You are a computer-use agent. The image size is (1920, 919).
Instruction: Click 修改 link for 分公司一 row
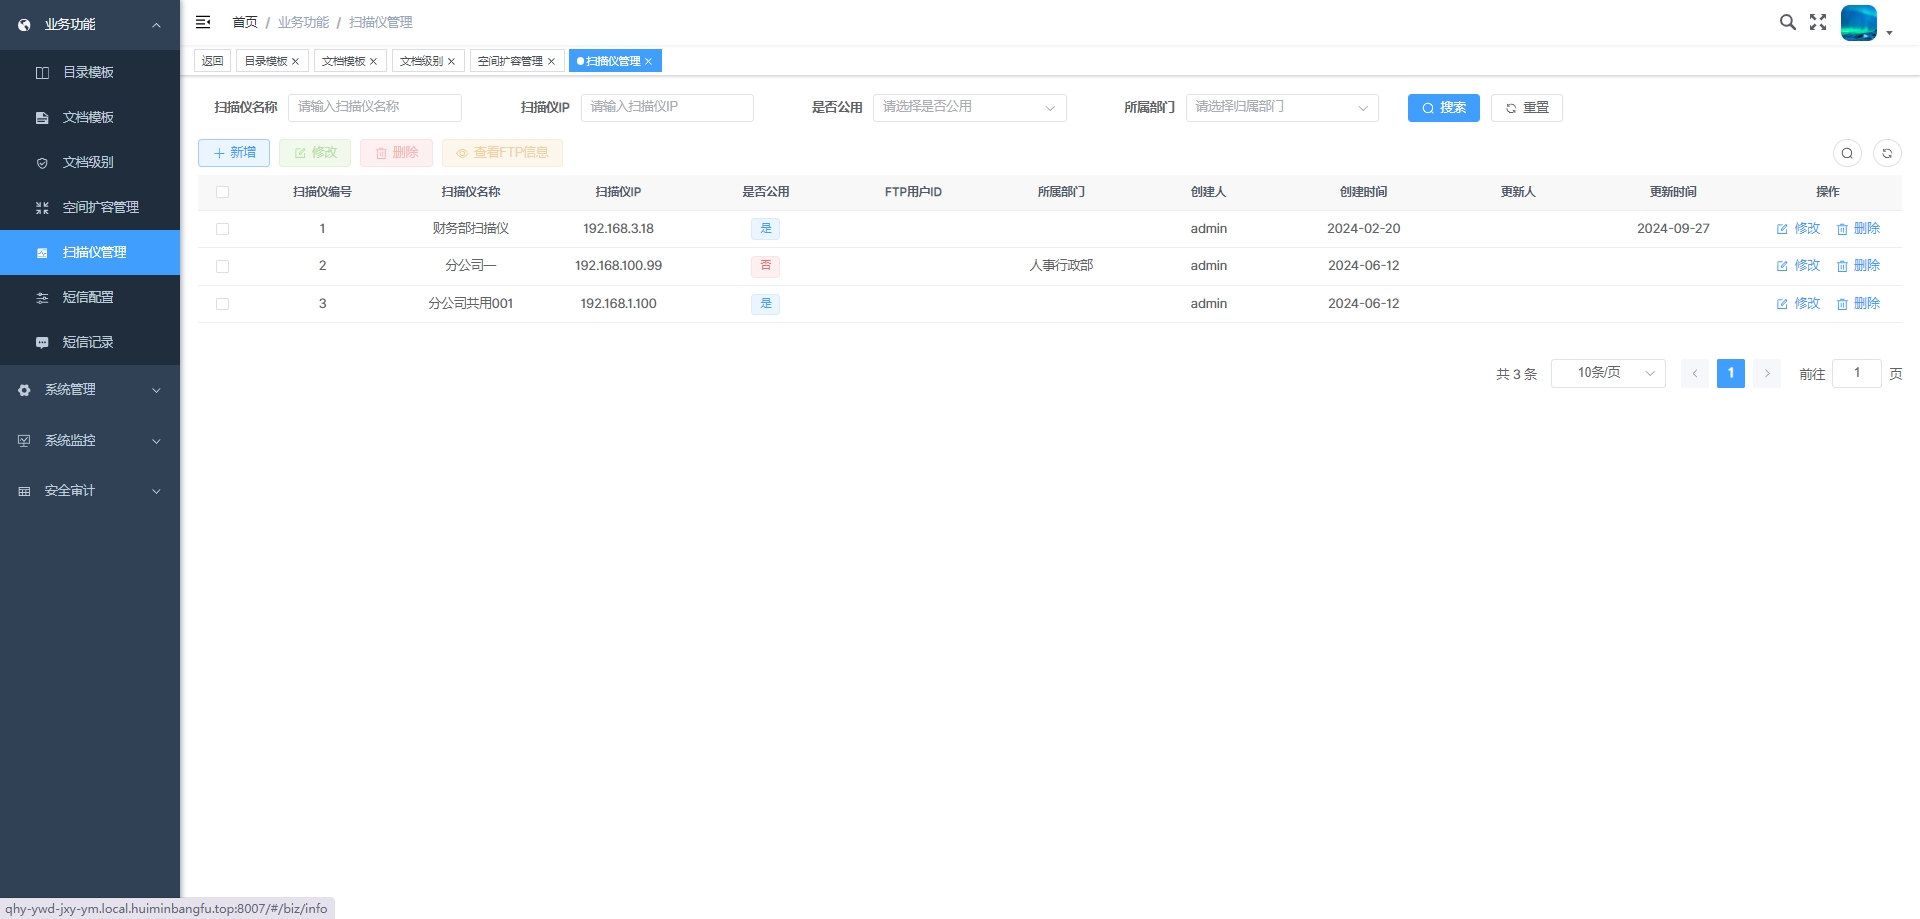pos(1798,266)
